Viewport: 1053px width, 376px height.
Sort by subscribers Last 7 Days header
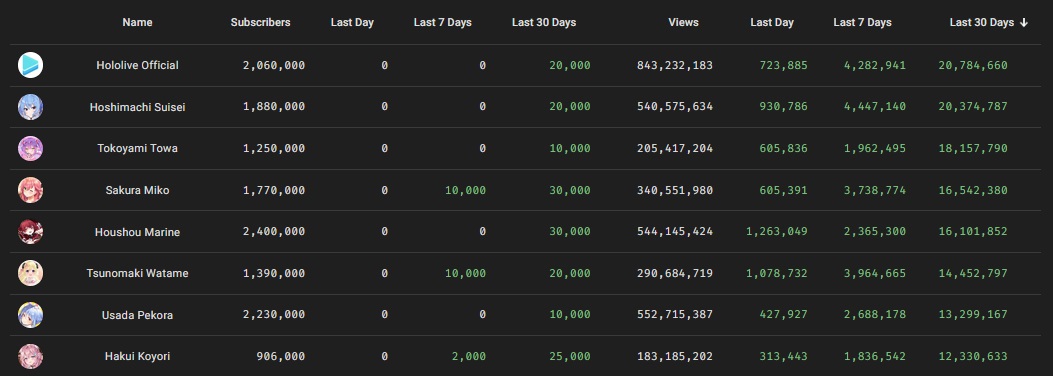point(443,22)
